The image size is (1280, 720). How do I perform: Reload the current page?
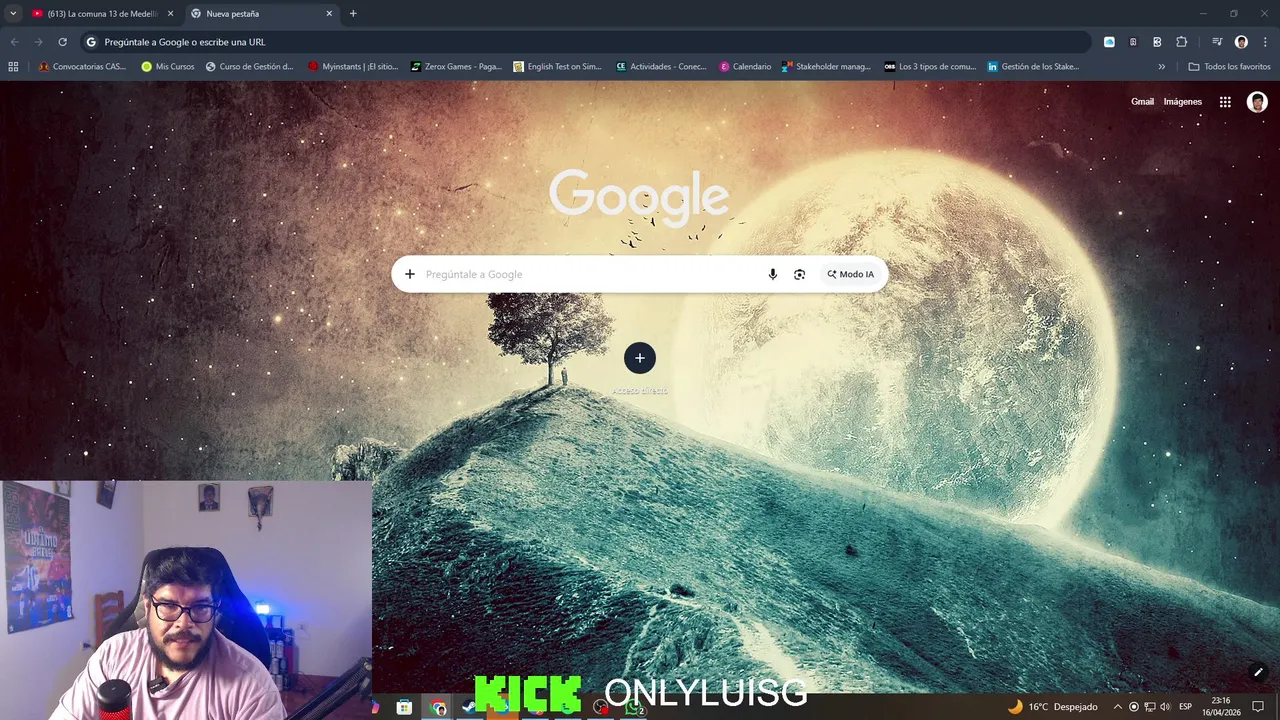point(62,42)
